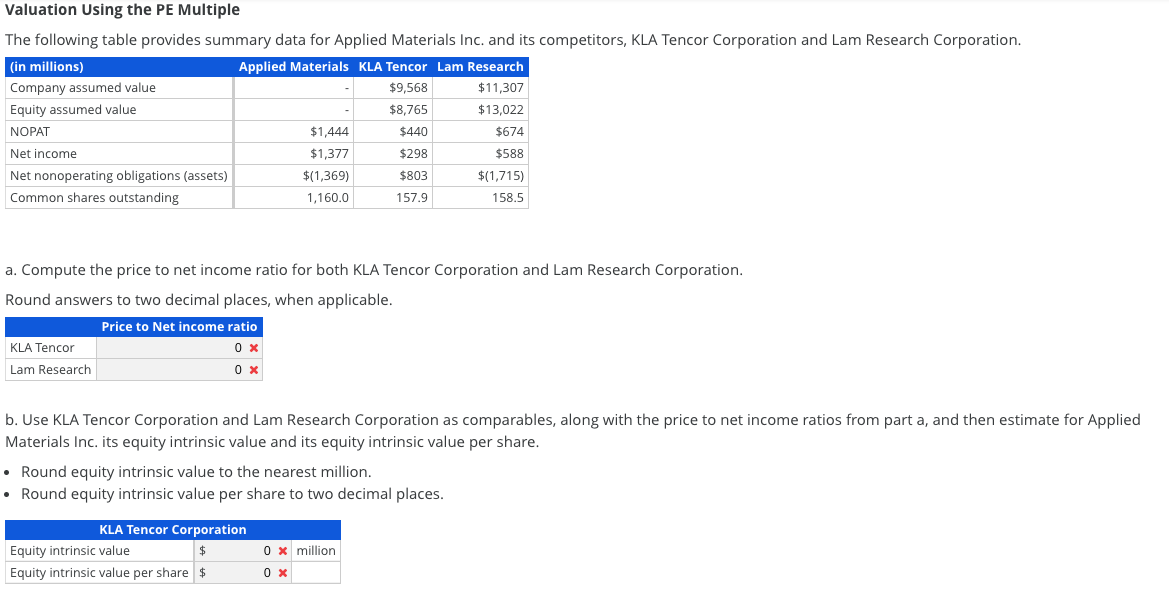The width and height of the screenshot is (1169, 592).
Task: Click the Price to Net income ratio header
Action: pos(178,326)
